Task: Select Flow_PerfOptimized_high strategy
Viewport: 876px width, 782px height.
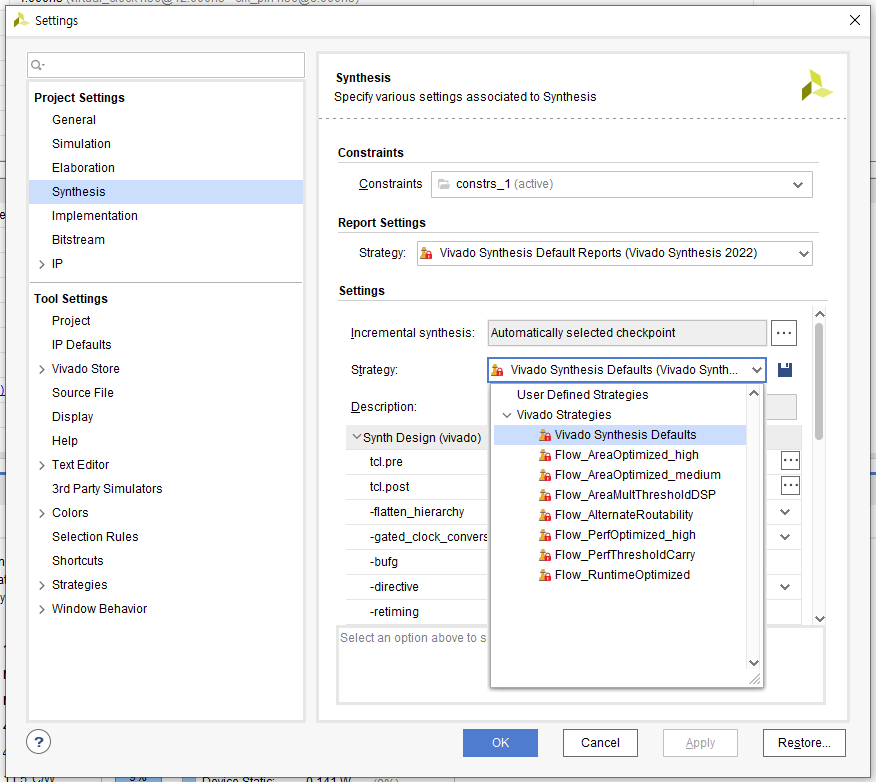Action: pyautogui.click(x=620, y=535)
